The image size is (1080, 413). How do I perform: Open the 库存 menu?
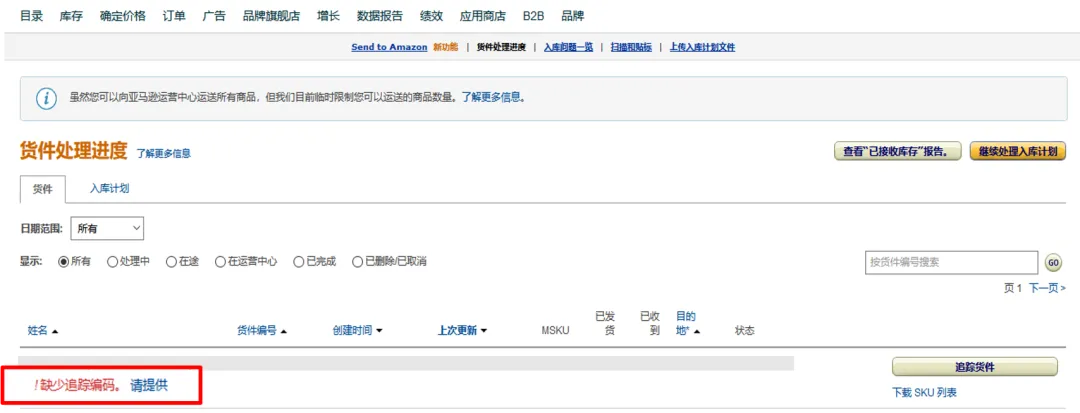click(71, 16)
